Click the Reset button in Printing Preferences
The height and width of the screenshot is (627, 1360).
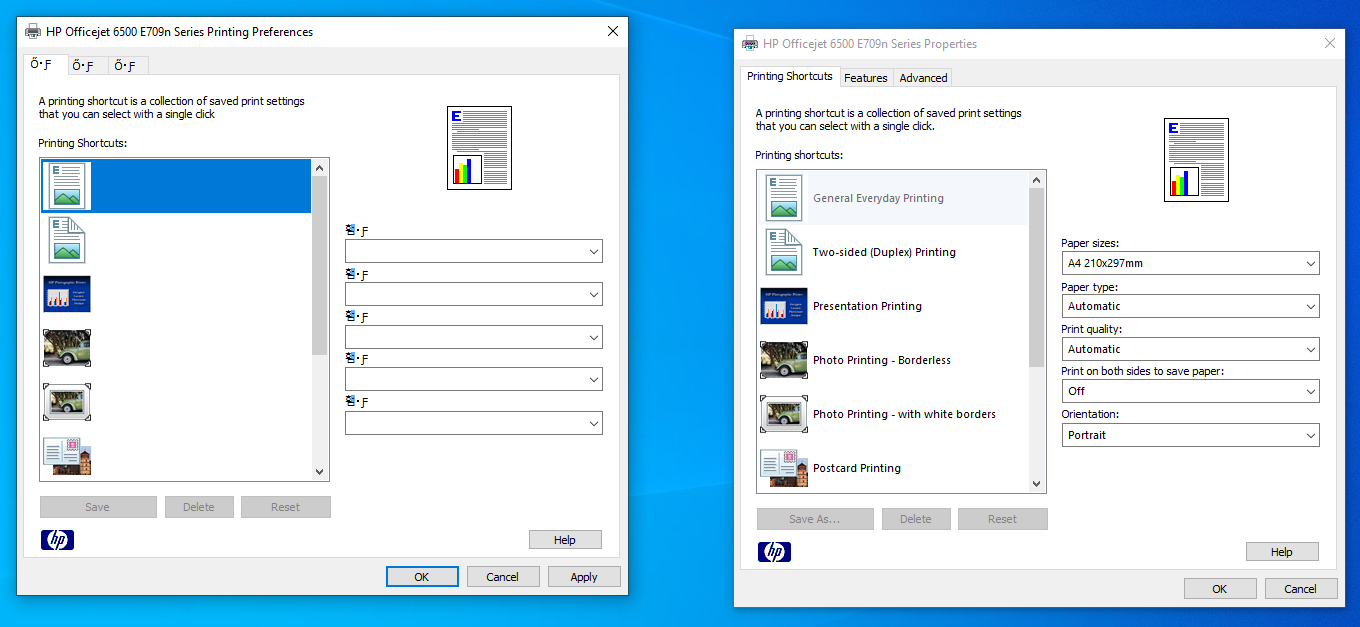click(286, 507)
